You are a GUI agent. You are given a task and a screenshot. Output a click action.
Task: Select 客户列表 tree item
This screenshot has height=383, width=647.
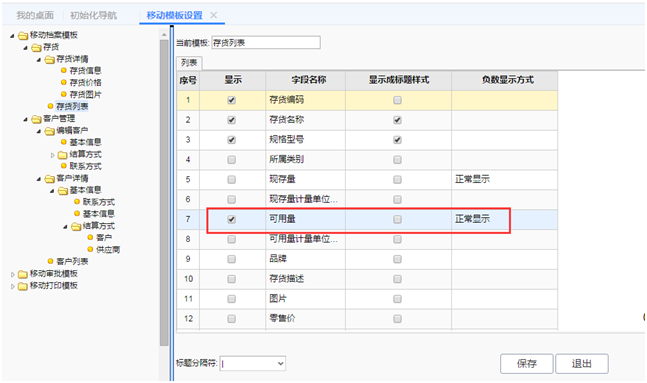tap(72, 261)
